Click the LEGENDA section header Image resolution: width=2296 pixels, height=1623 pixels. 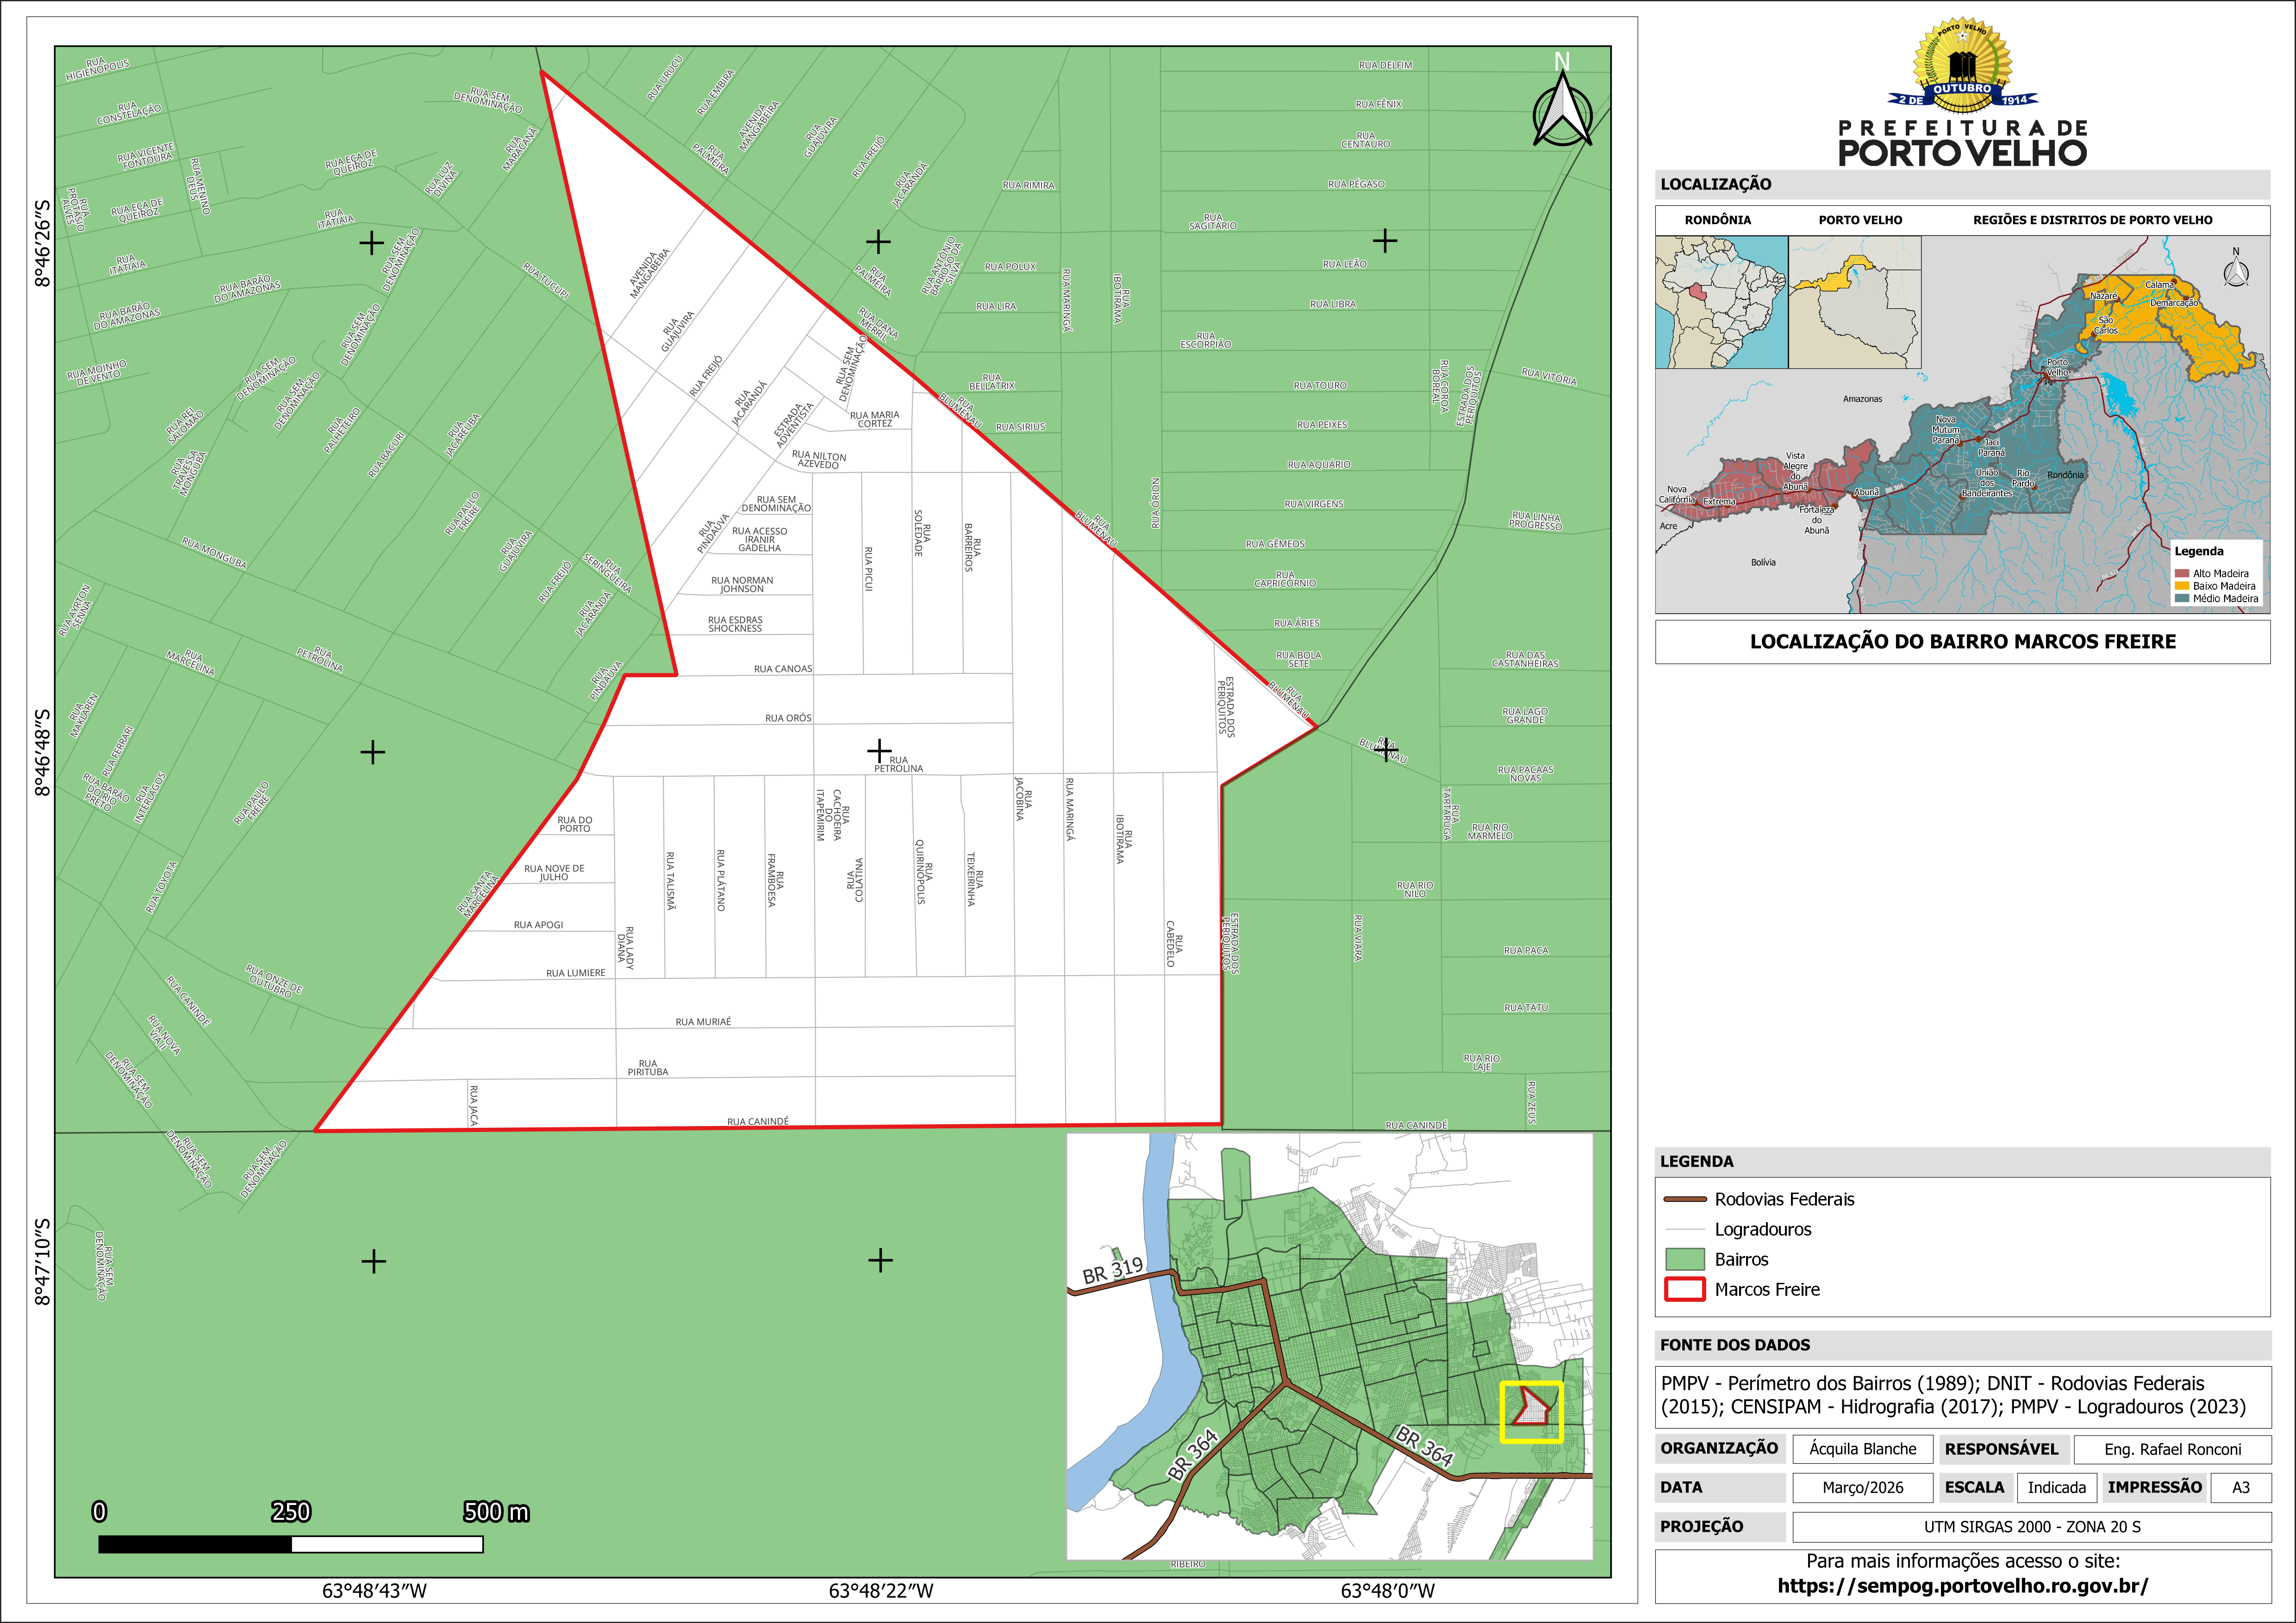pos(1697,1161)
